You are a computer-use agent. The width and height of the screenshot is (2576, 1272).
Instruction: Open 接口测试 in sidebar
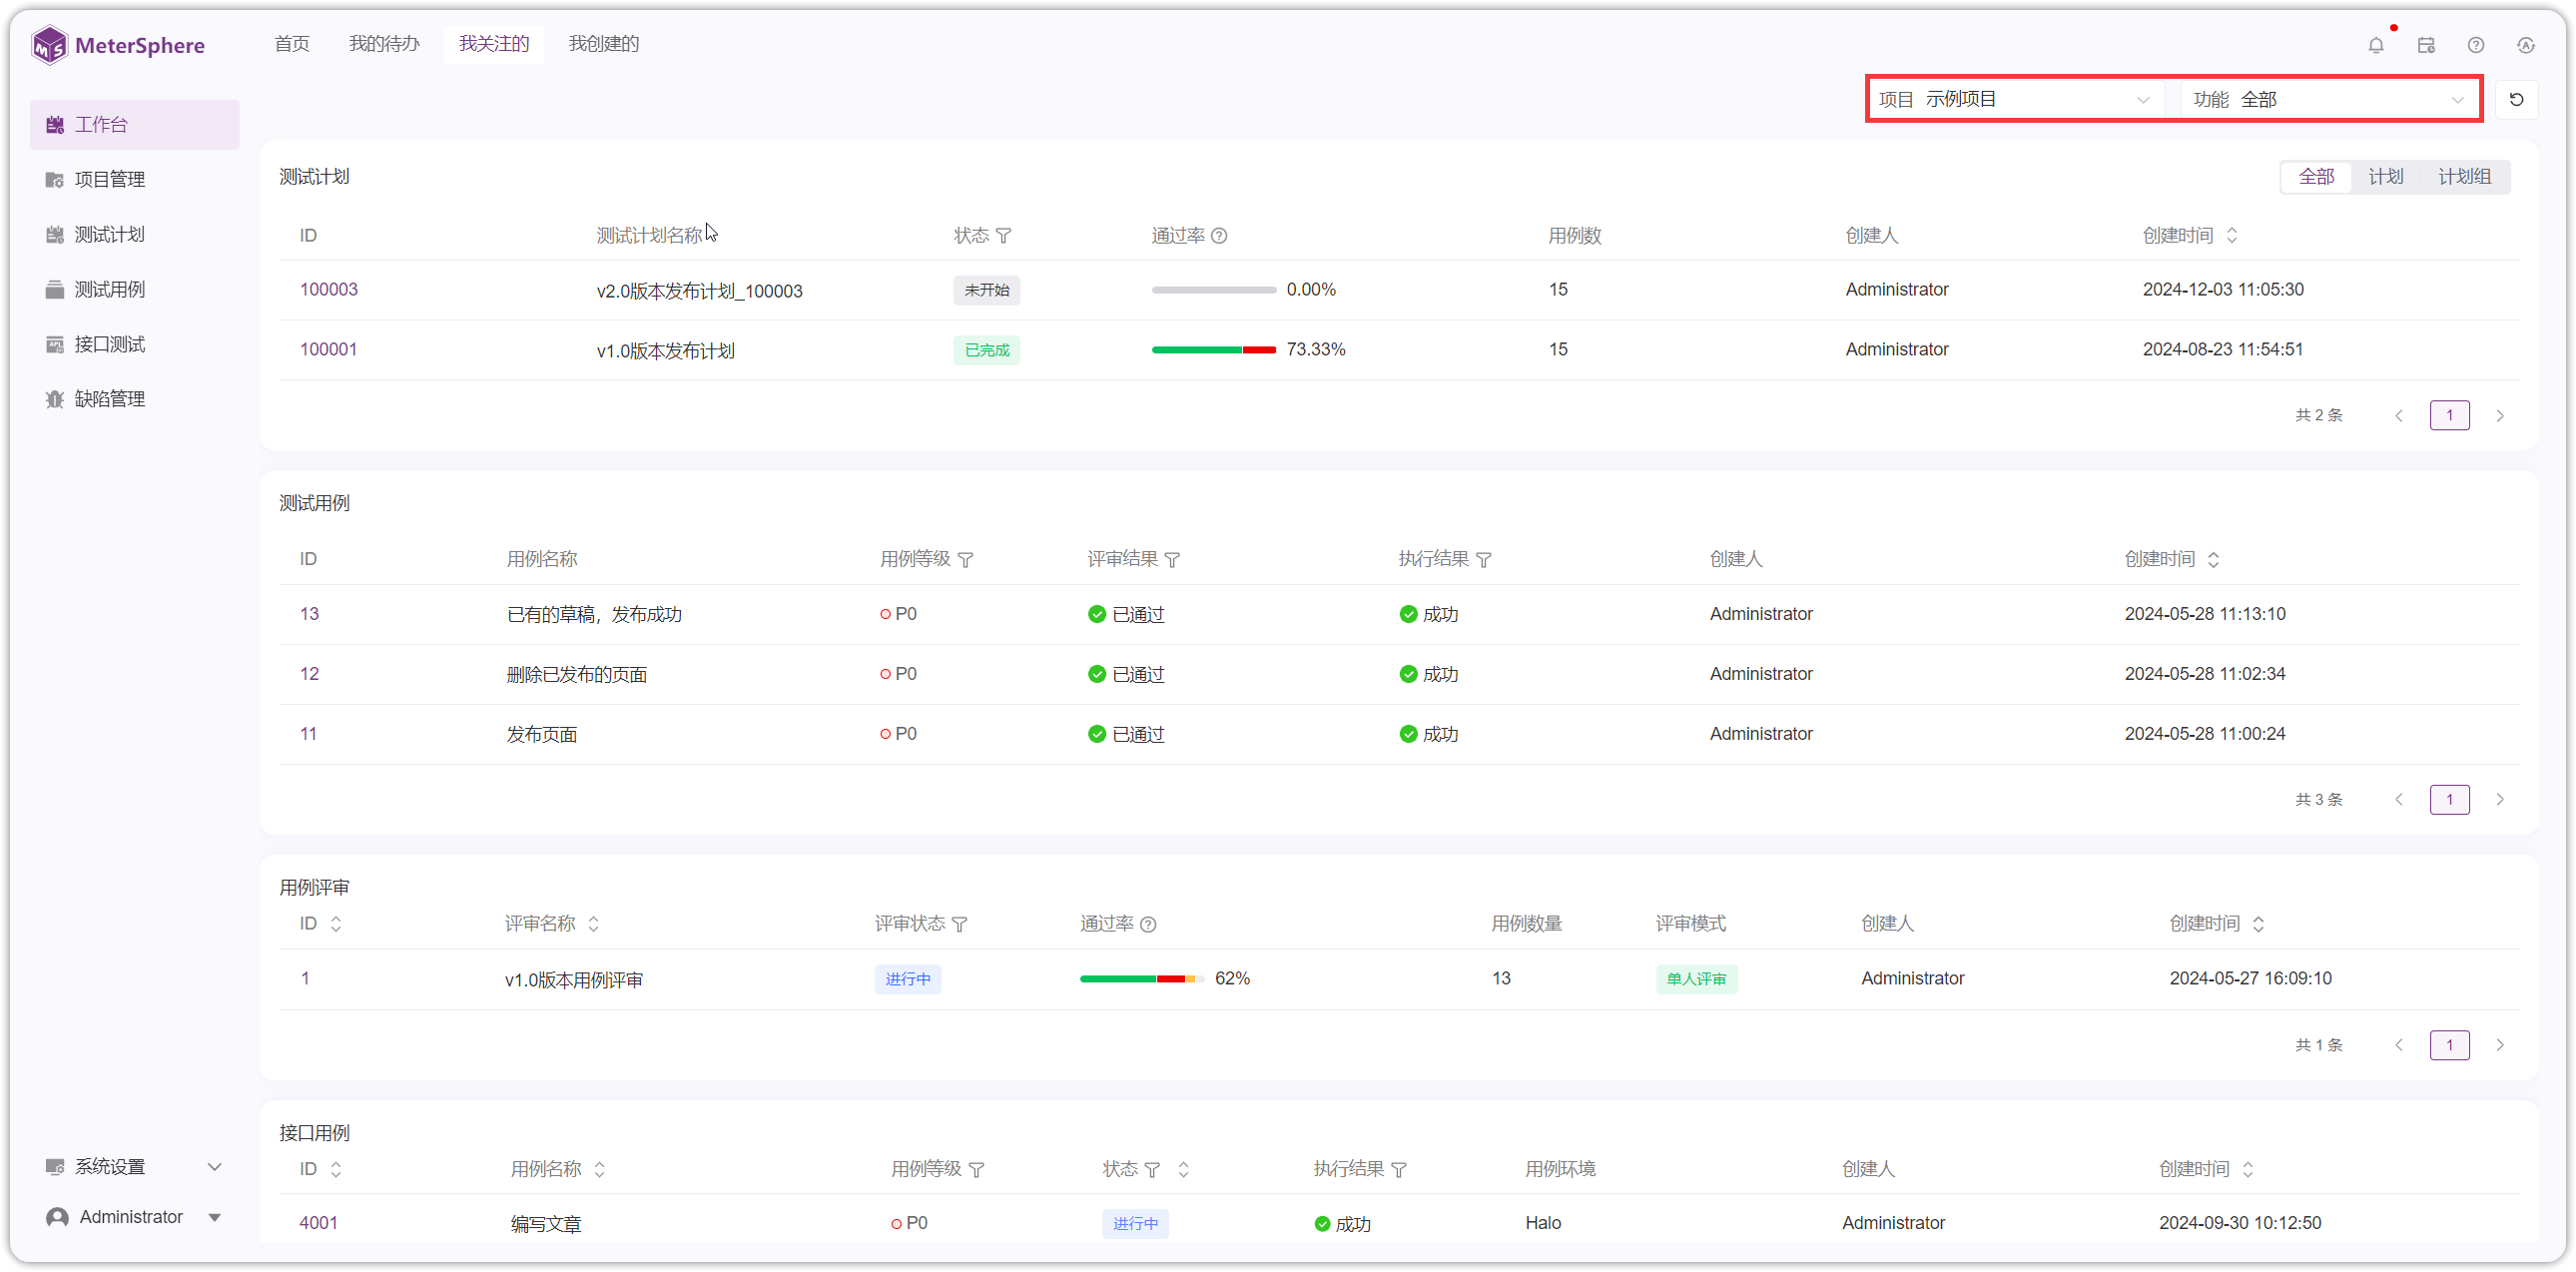click(x=134, y=344)
